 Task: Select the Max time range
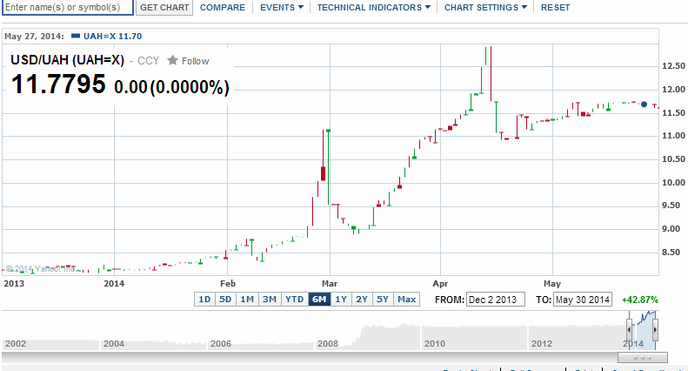407,299
